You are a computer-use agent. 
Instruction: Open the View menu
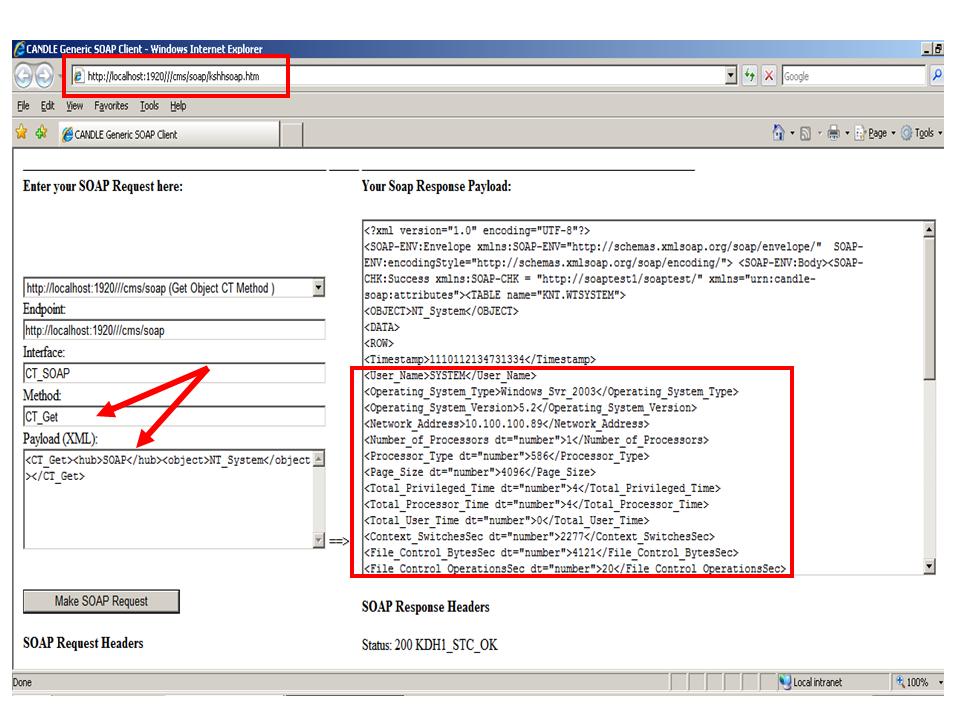click(75, 106)
